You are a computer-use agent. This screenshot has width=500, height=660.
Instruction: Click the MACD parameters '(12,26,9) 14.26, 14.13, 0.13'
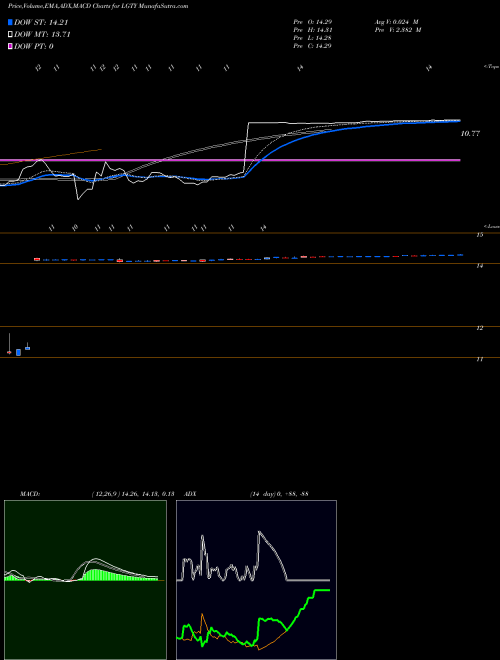(x=133, y=494)
